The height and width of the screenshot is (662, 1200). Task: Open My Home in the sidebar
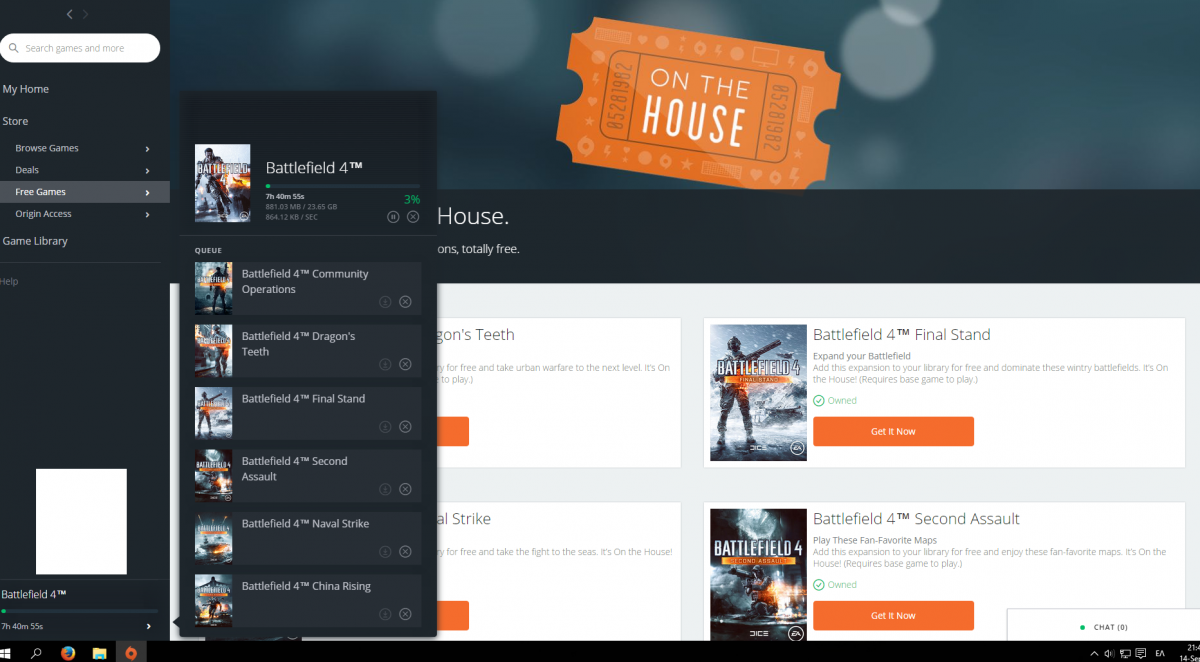tap(26, 89)
